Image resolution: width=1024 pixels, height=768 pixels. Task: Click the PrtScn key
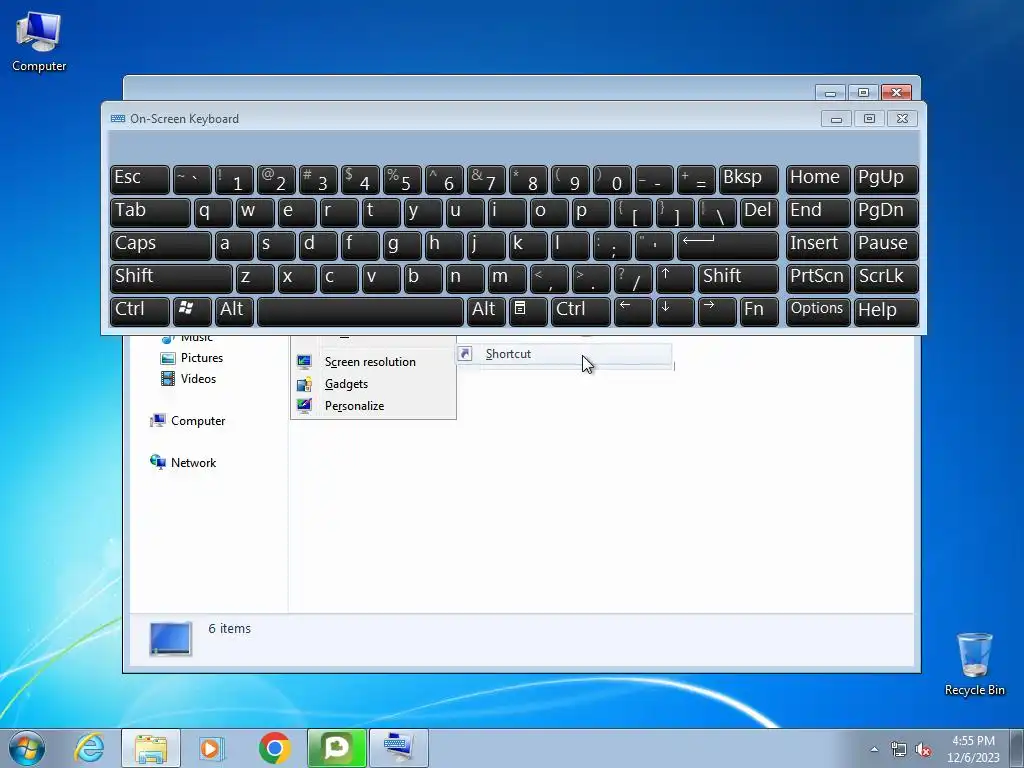click(x=818, y=279)
